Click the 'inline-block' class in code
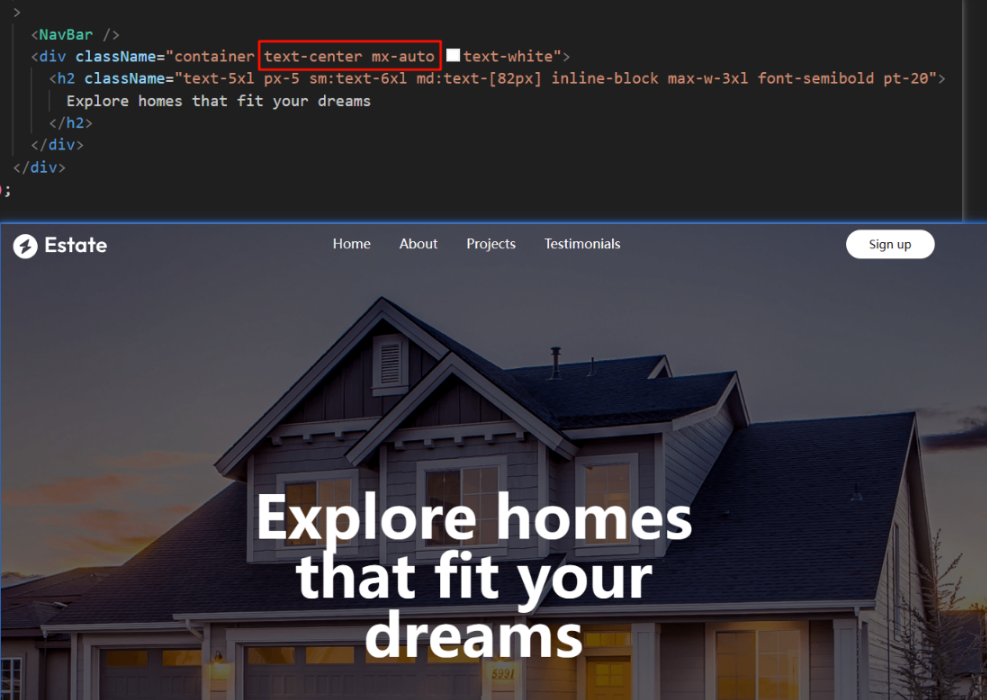 (x=605, y=79)
